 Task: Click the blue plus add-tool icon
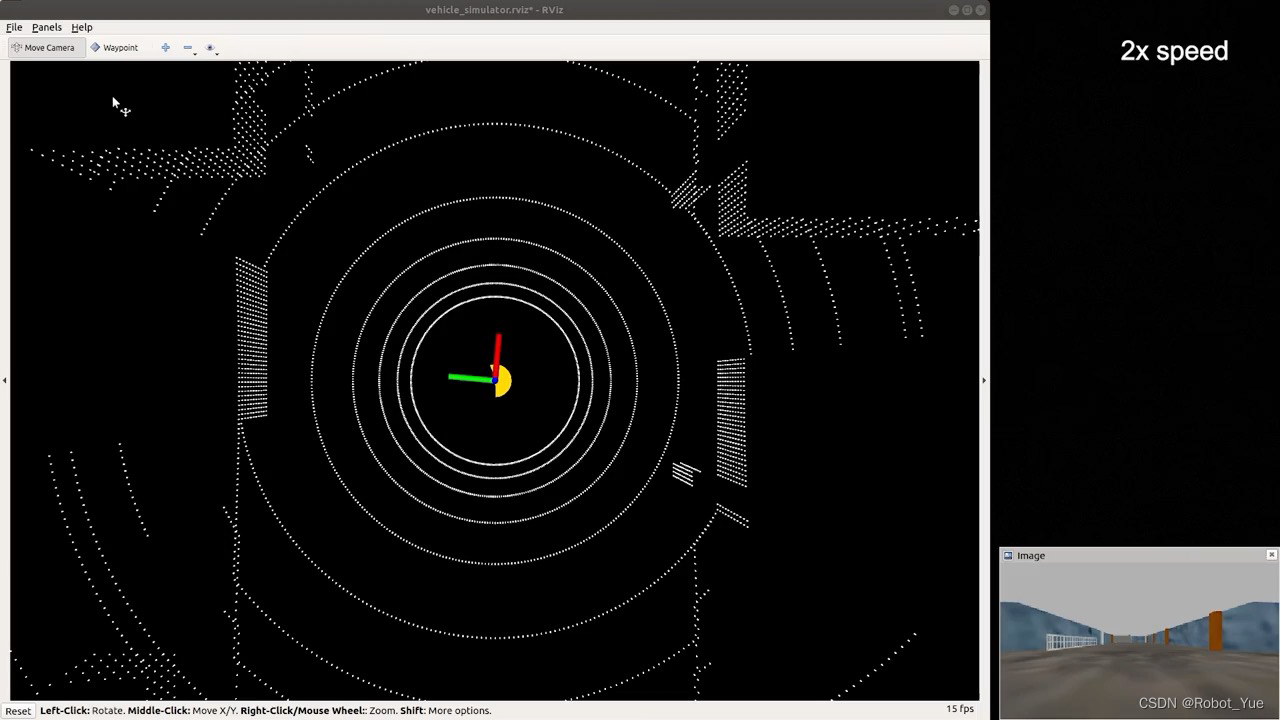(165, 47)
